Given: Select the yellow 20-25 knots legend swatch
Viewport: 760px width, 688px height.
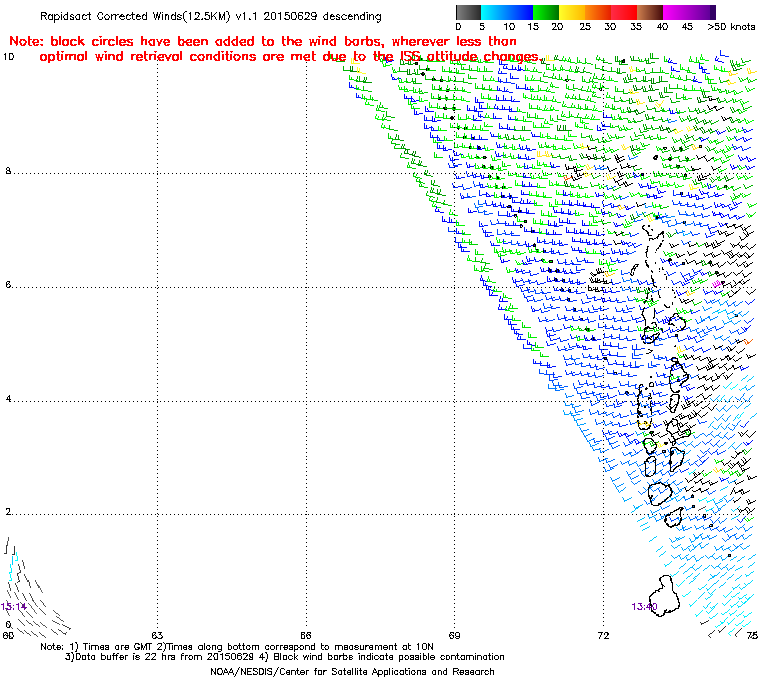Looking at the screenshot, I should click(x=572, y=12).
